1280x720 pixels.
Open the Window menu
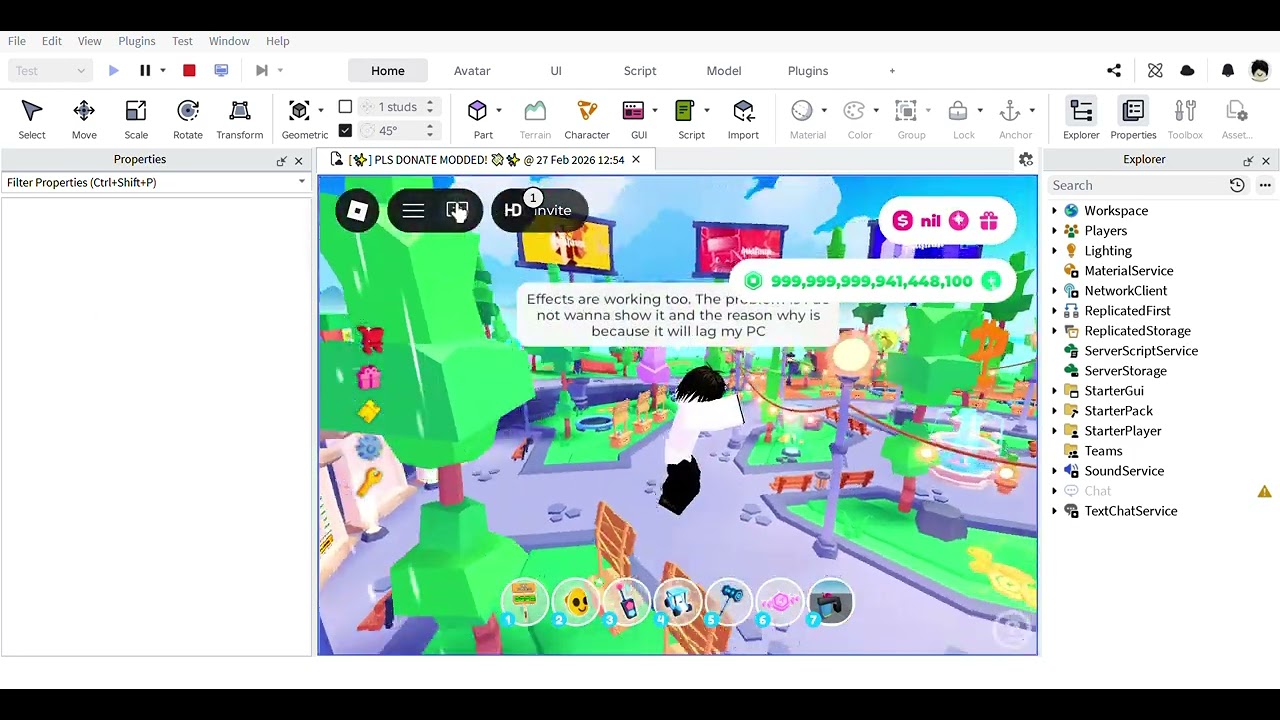coord(229,41)
